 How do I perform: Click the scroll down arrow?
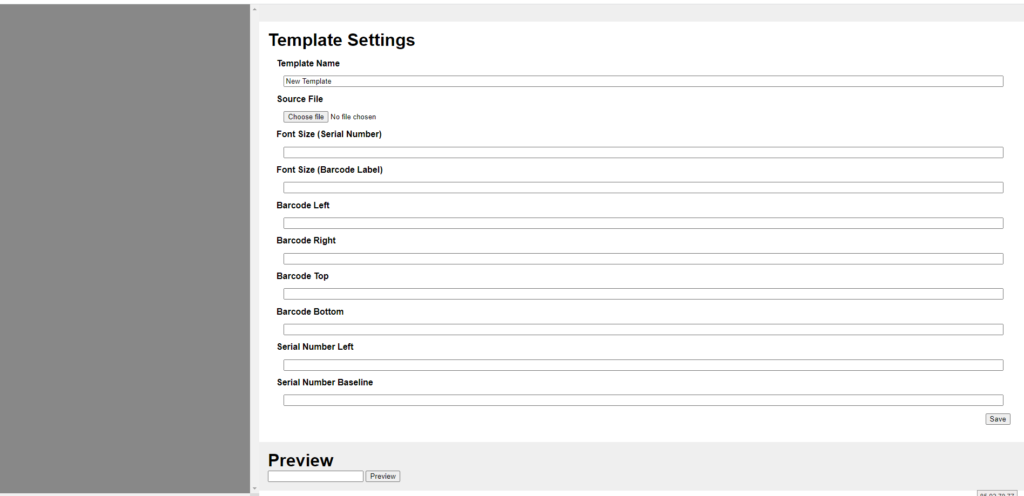[254, 488]
